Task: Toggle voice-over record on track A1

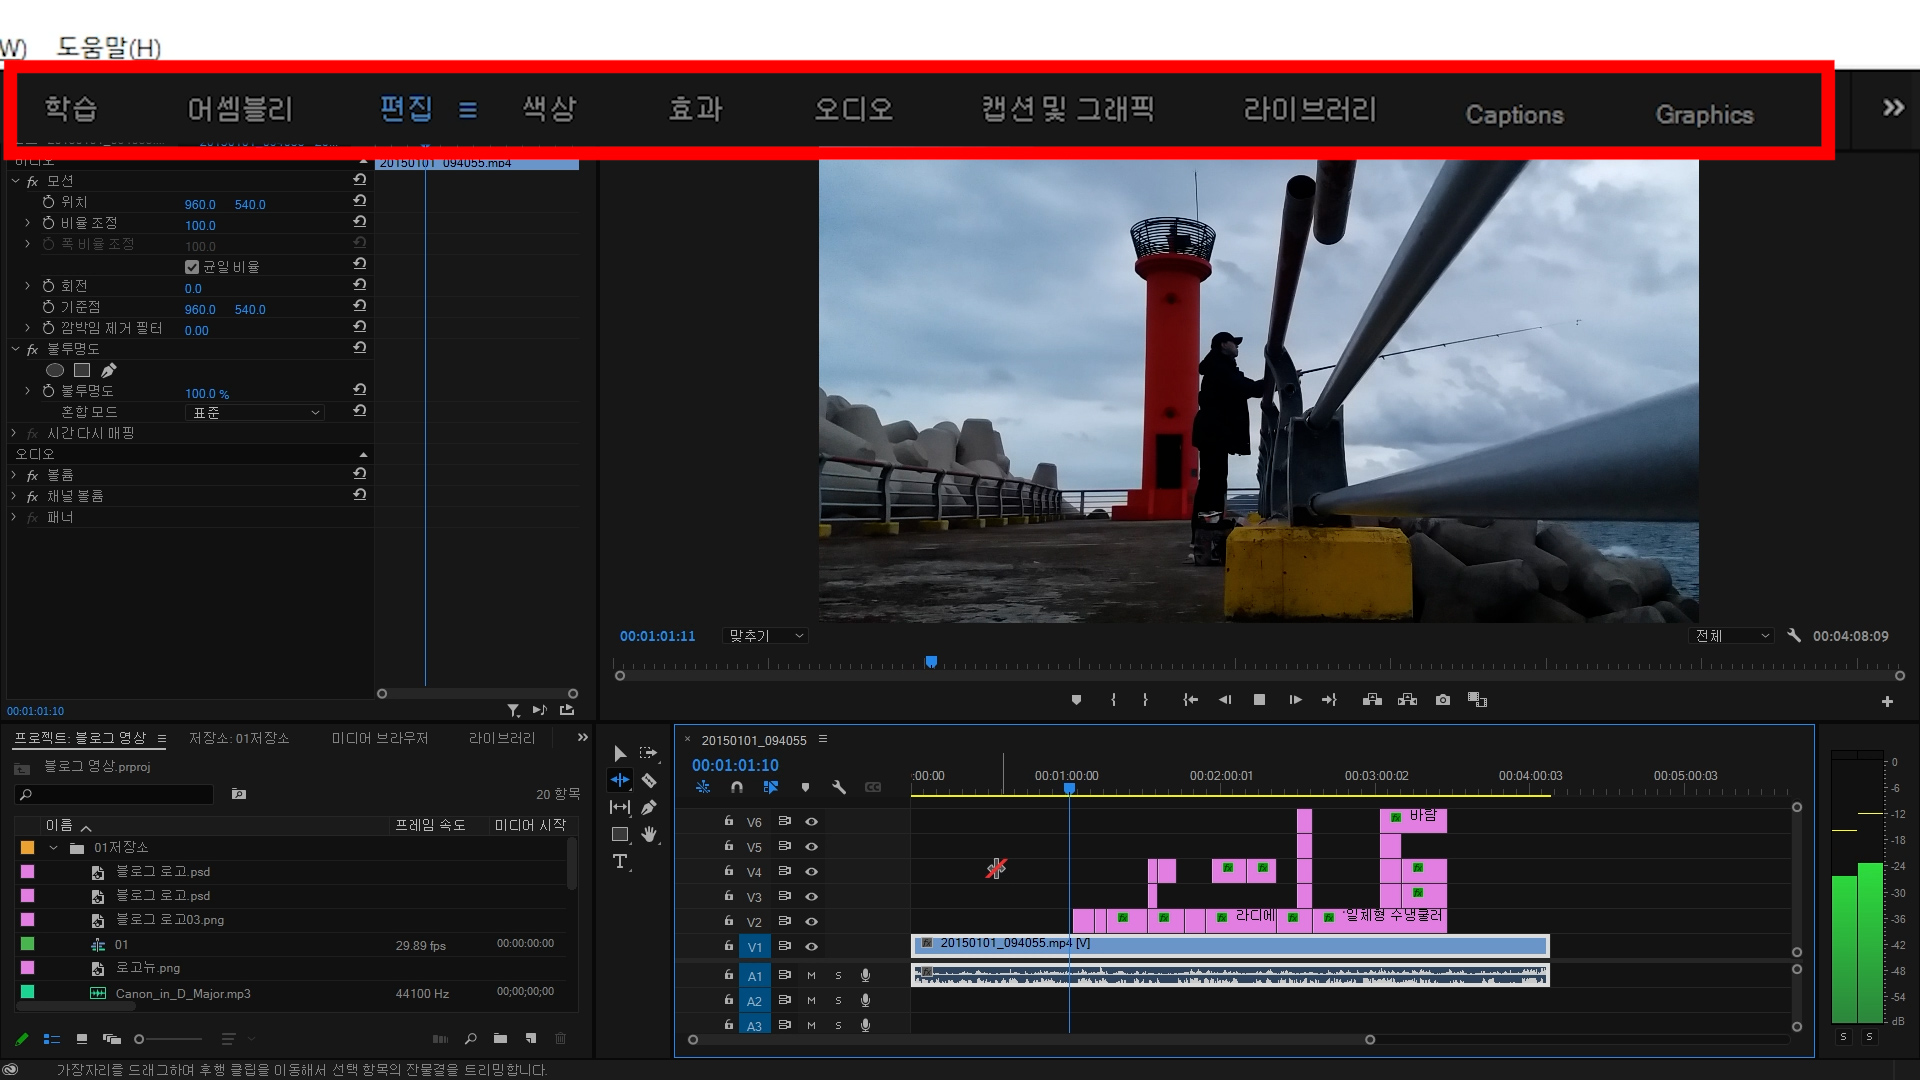Action: point(865,975)
